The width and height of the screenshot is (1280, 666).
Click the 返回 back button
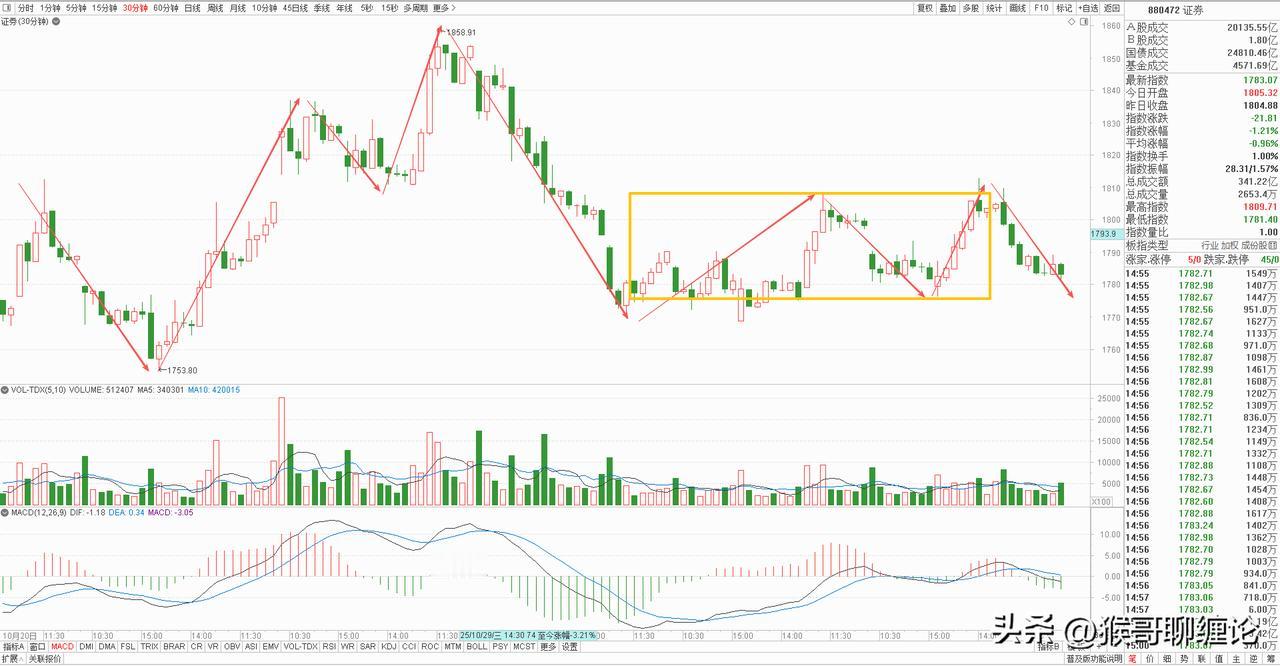click(x=1112, y=7)
